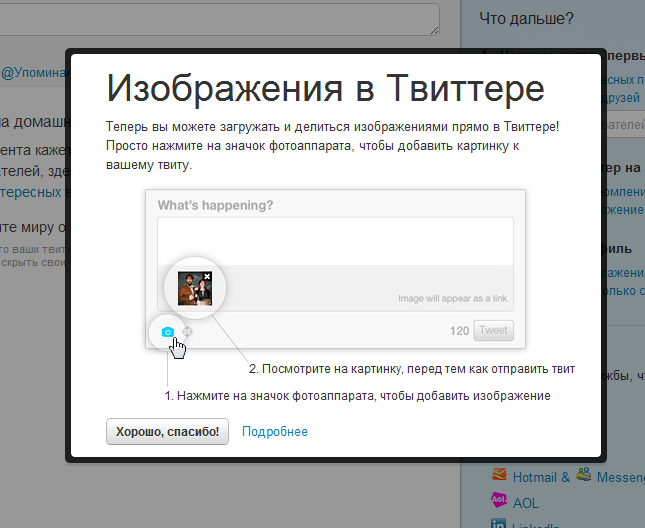
Task: Remove the photo with its X icon
Action: coord(207,277)
